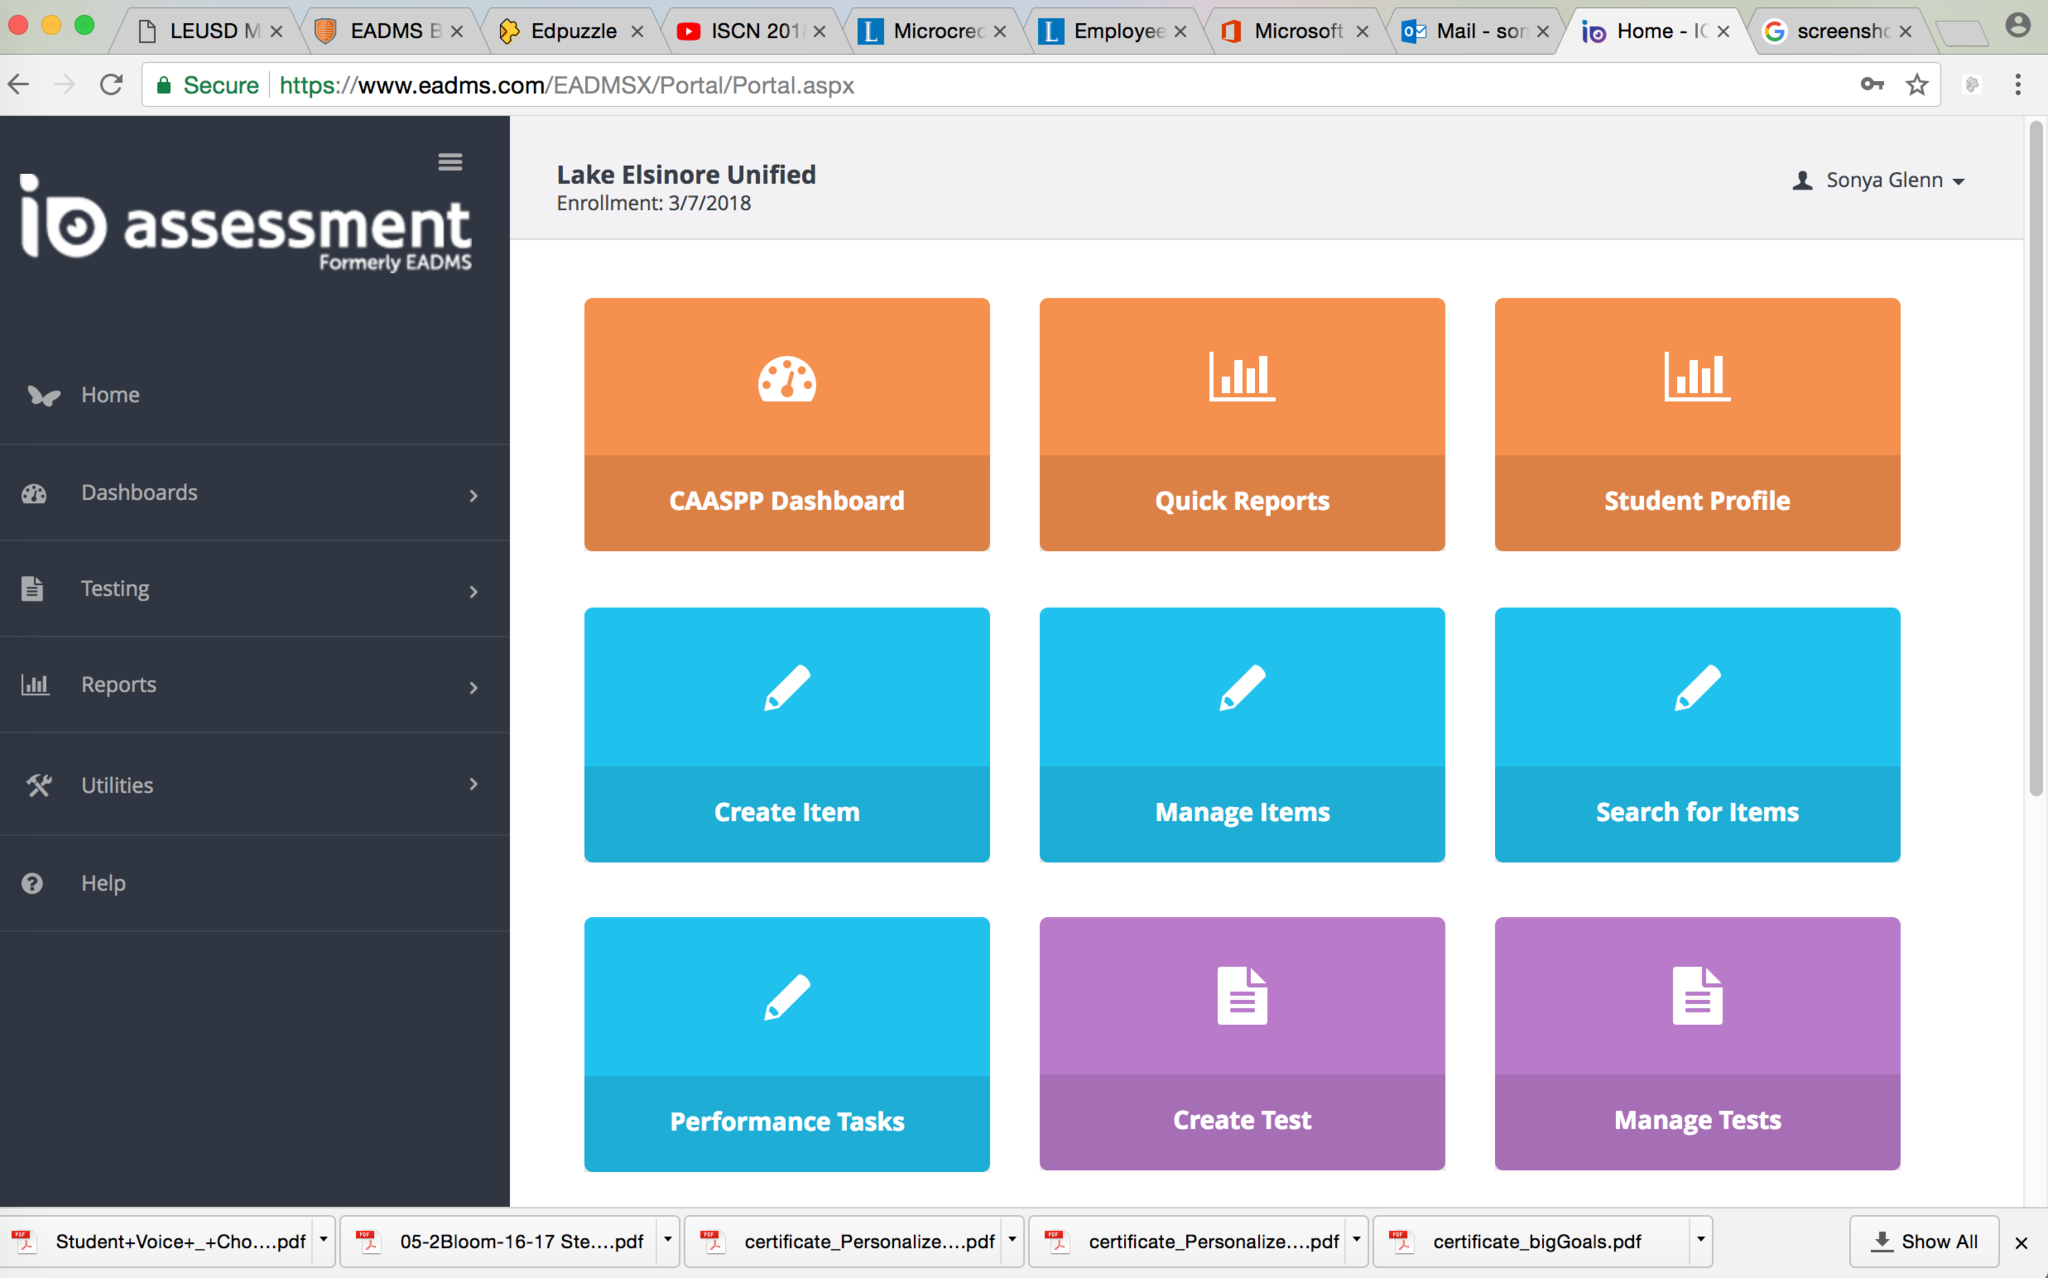Click the Quick Reports bar chart icon
Screen dimensions: 2048x1278
(x=1242, y=377)
